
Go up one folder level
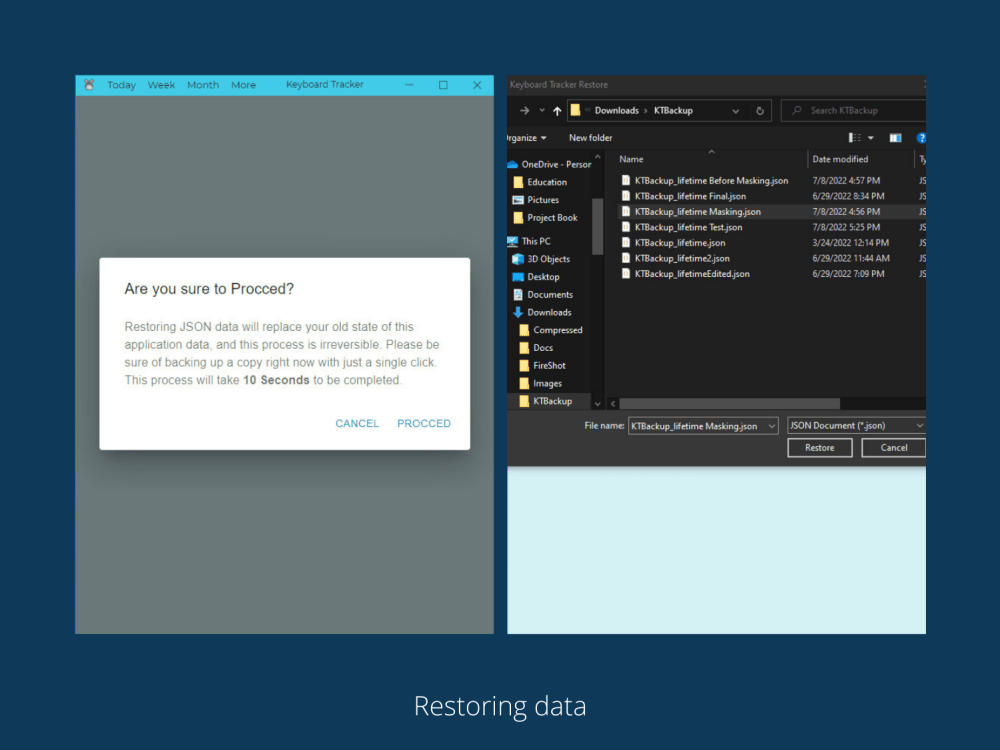point(557,110)
